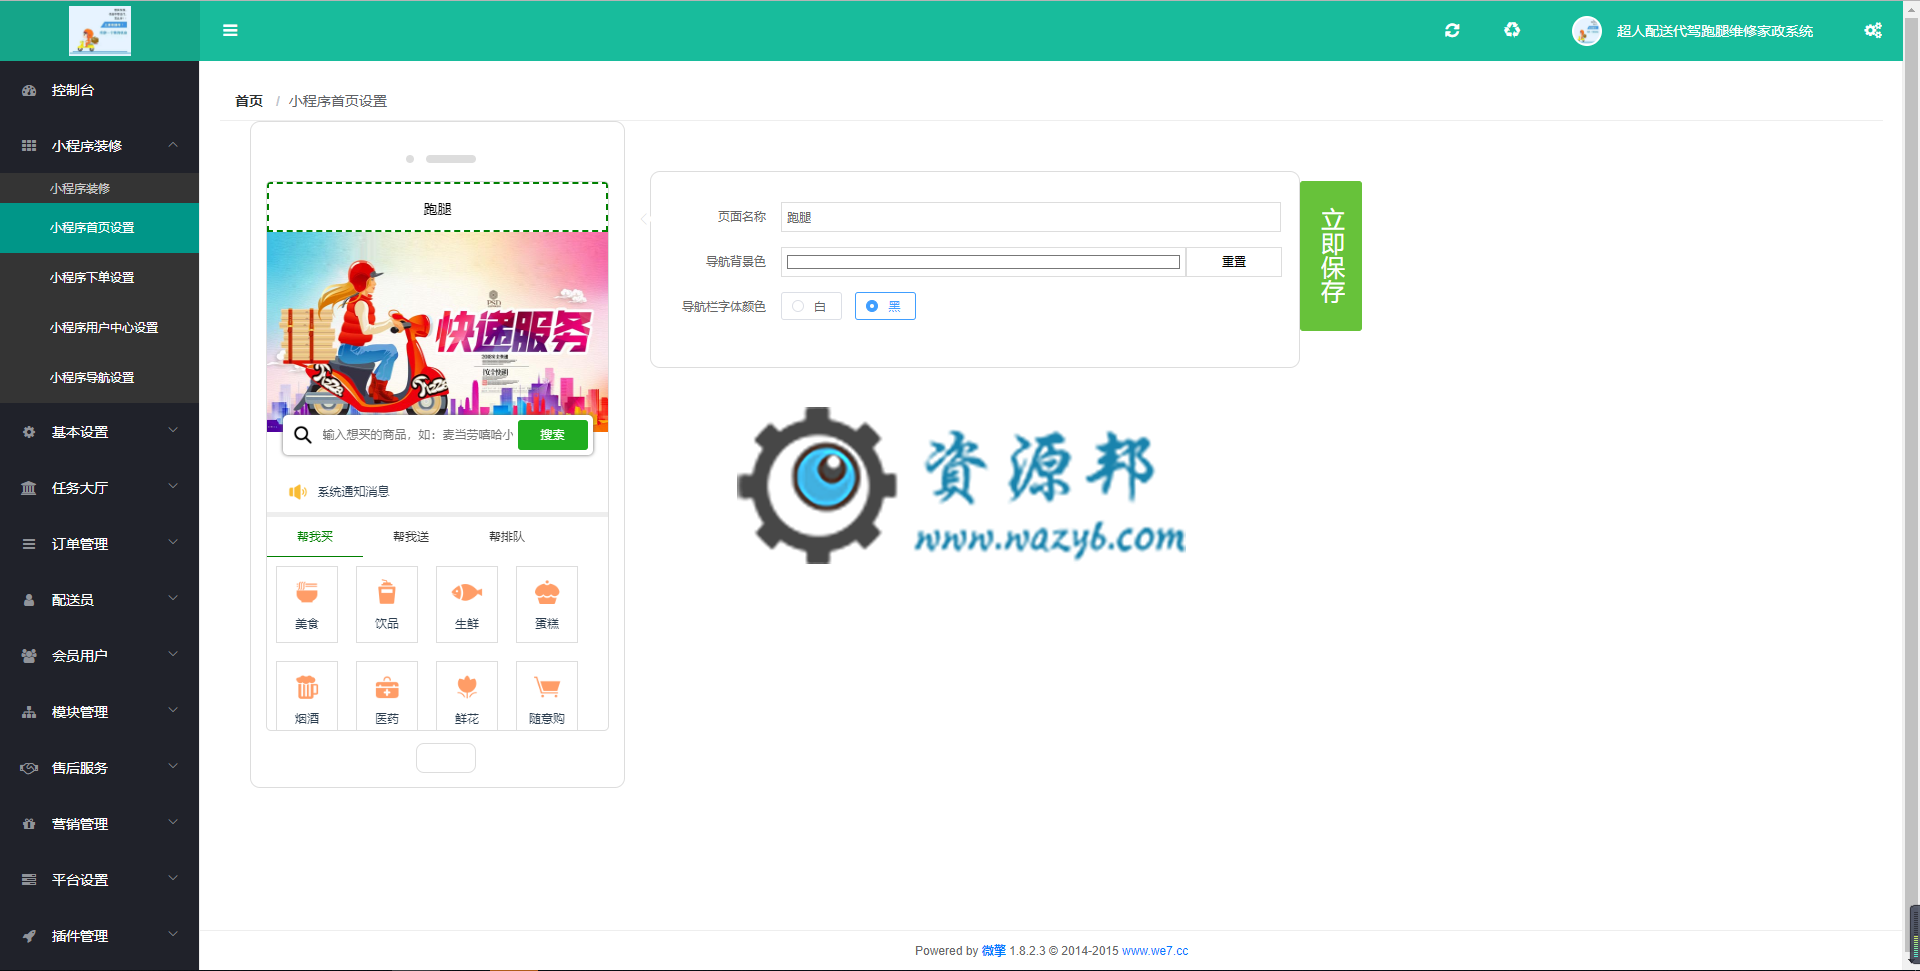The image size is (1920, 971).
Task: Click the speaker notice icon
Action: tap(298, 492)
